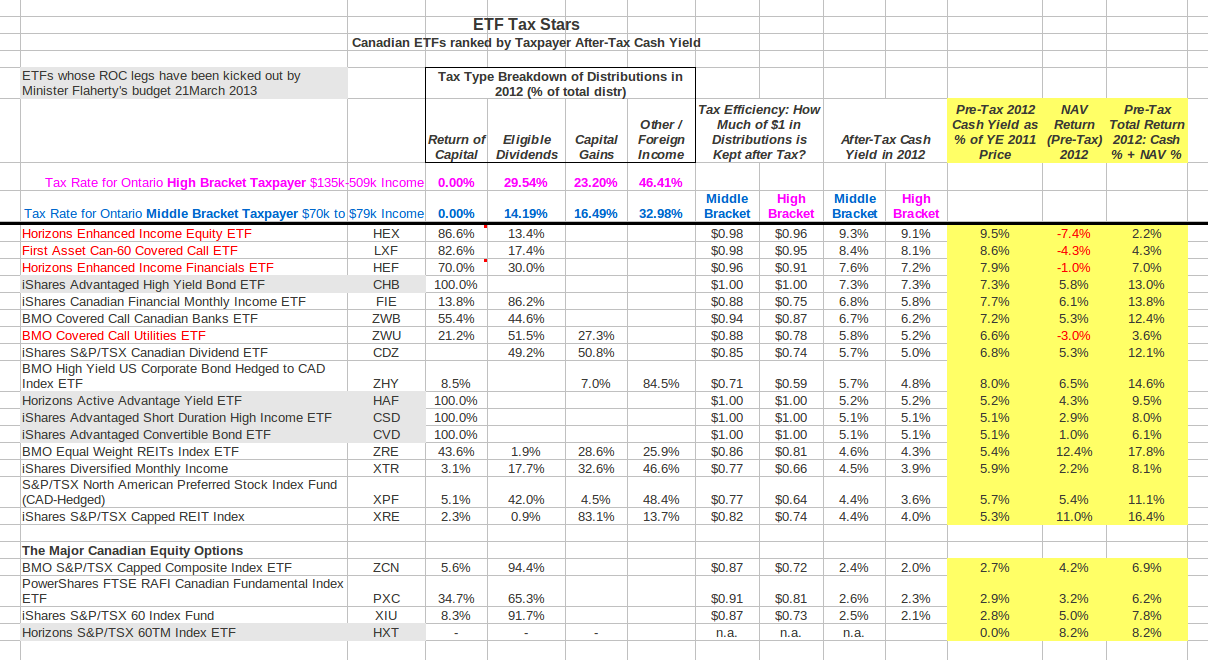Select the "Capital Gains" column header

click(594, 145)
